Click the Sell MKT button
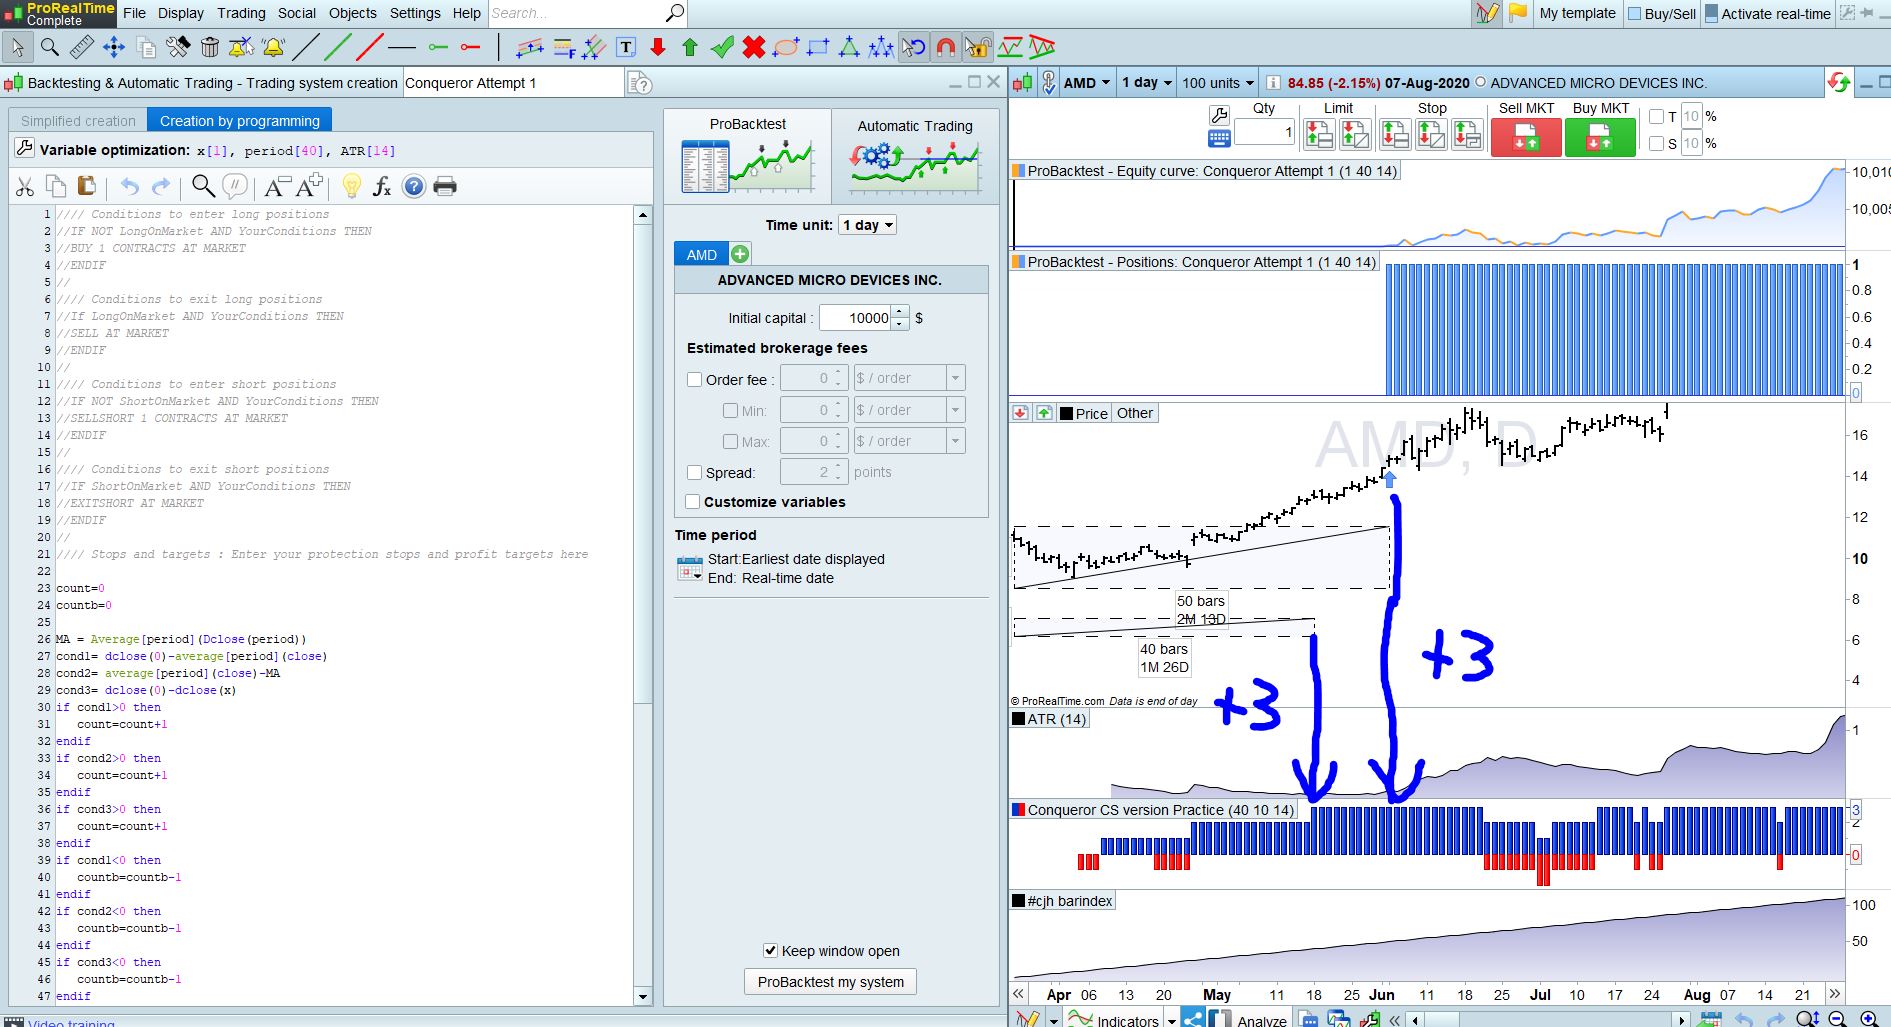This screenshot has width=1891, height=1027. tap(1526, 137)
